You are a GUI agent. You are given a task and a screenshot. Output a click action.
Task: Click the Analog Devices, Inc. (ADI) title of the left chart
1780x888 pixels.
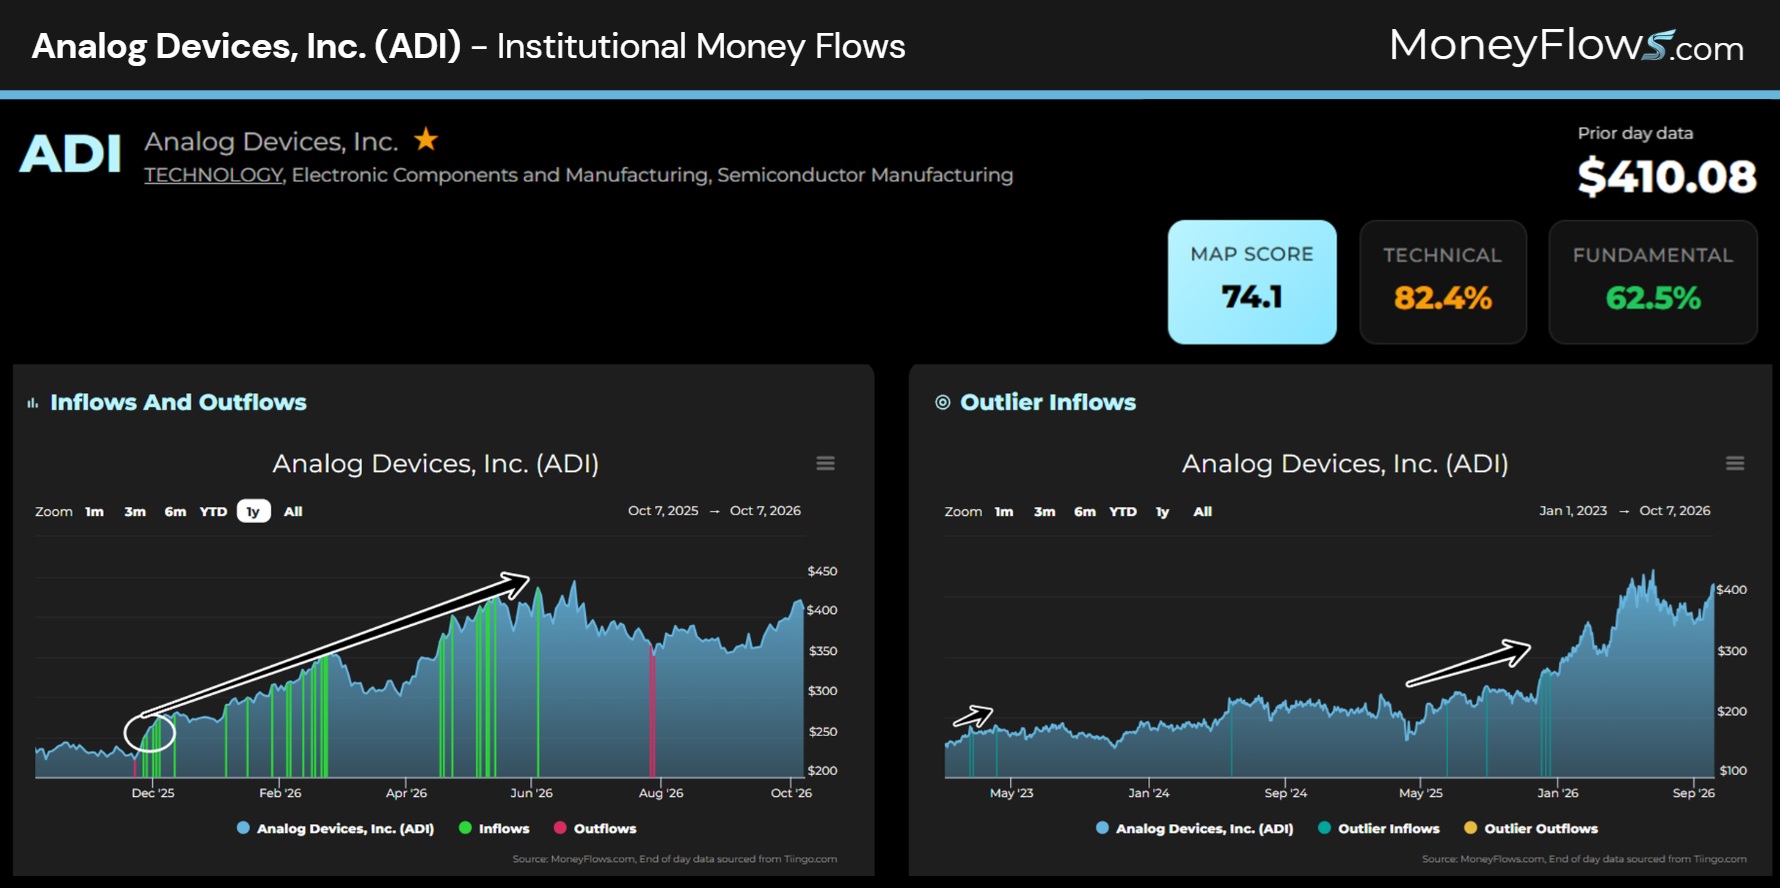pos(436,463)
